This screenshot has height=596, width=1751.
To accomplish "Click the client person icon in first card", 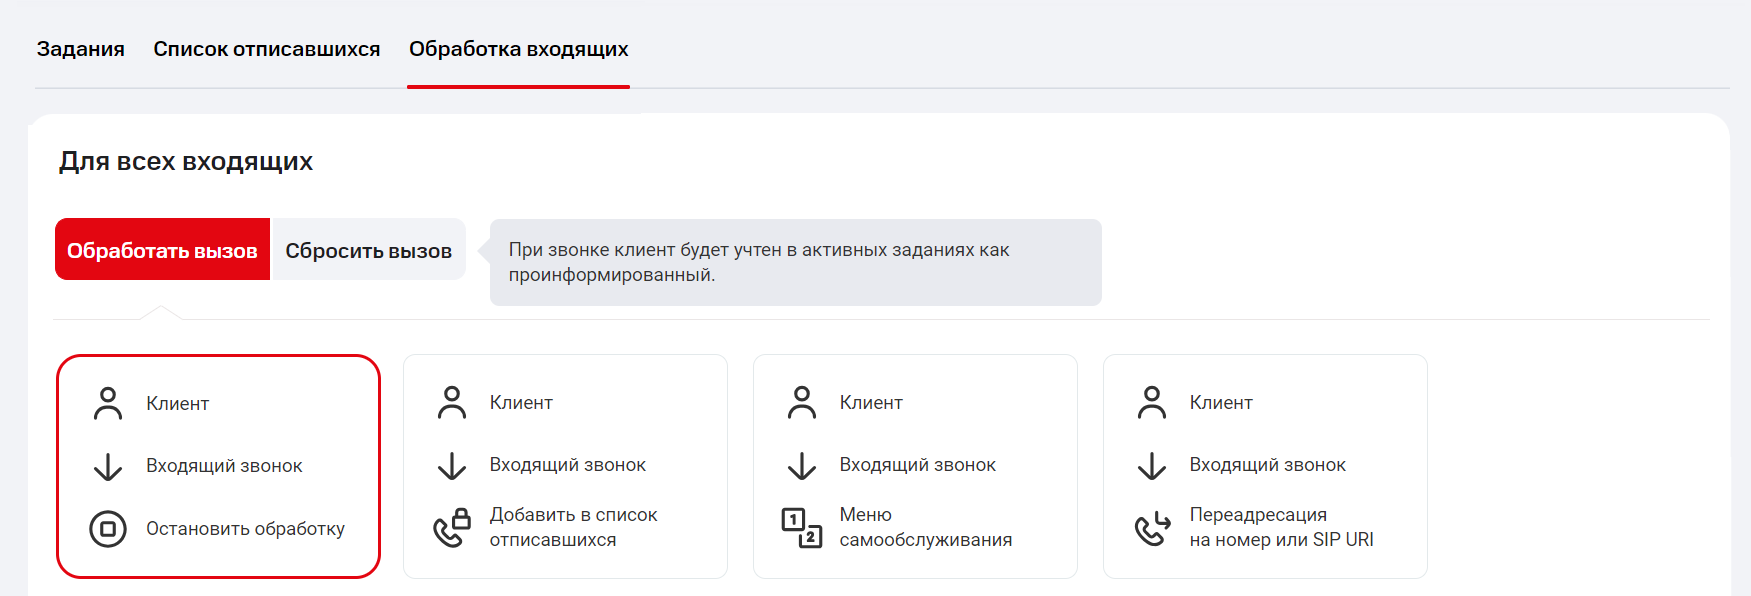I will (x=108, y=403).
